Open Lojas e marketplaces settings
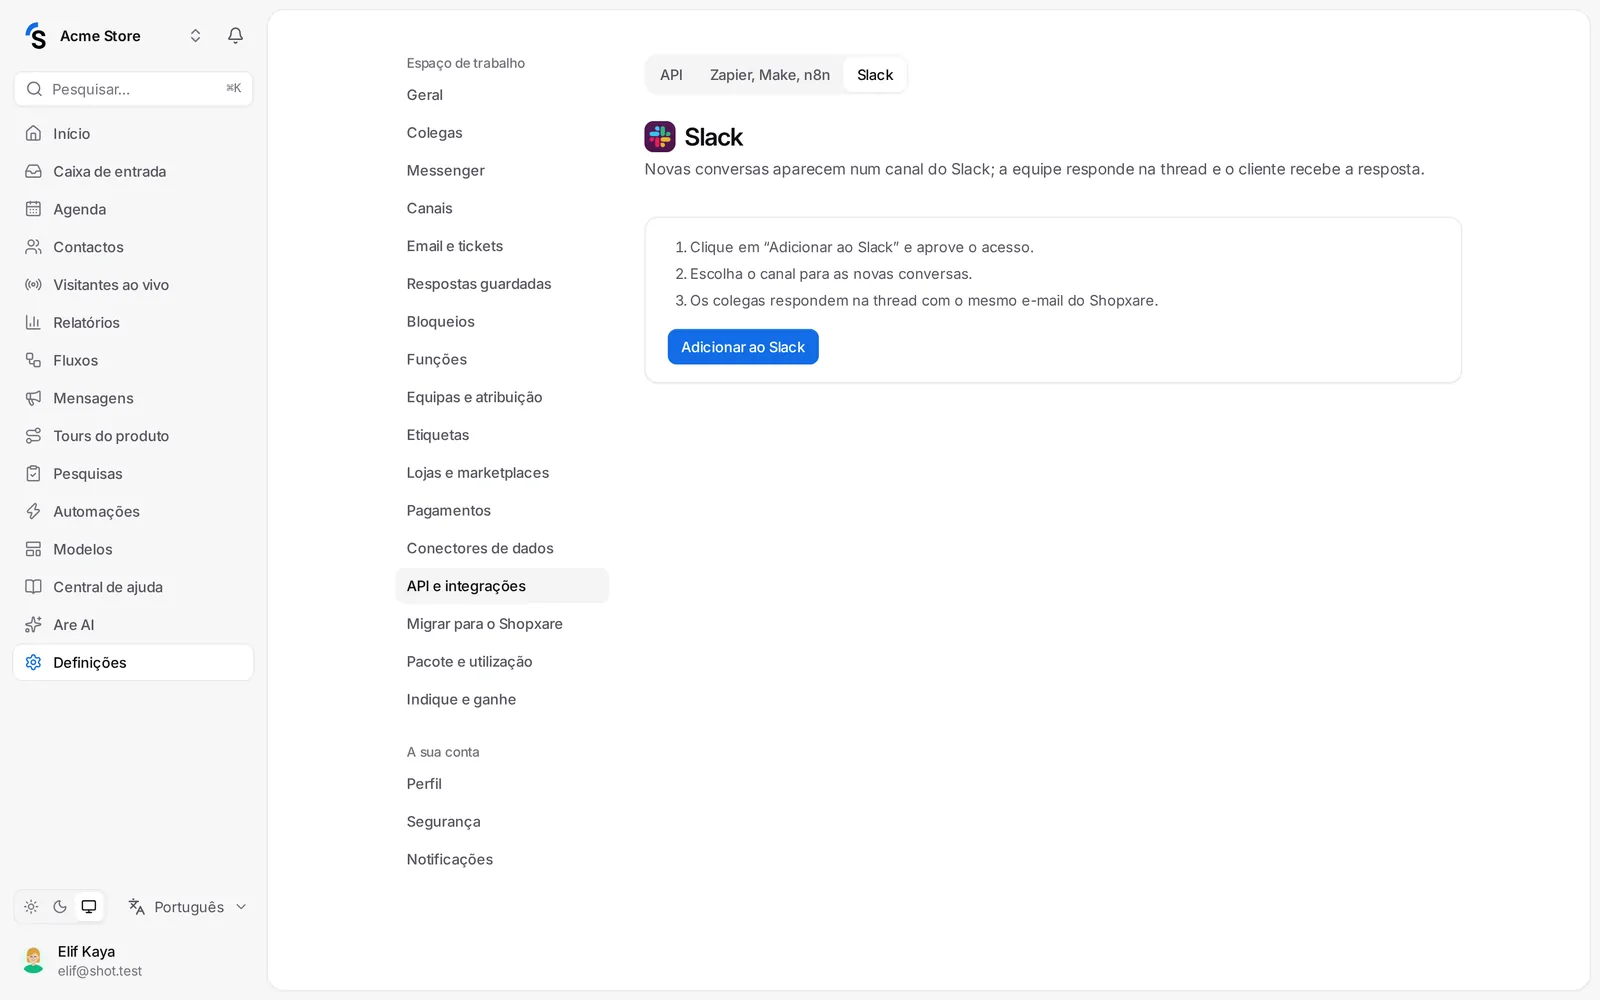 coord(502,473)
